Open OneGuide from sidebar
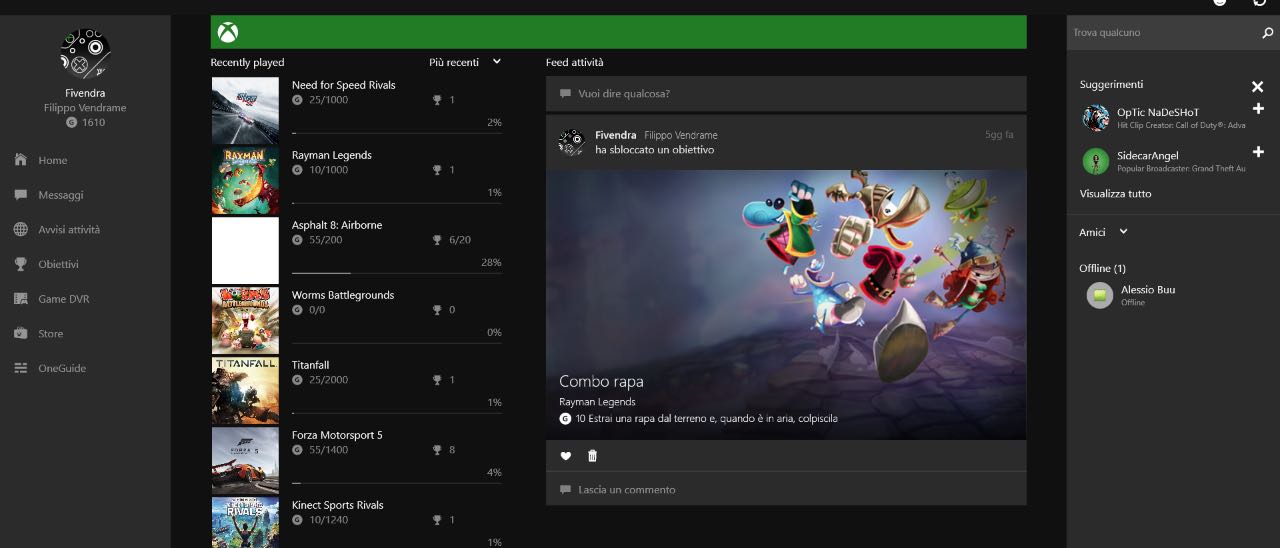Viewport: 1280px width, 548px height. coord(49,368)
